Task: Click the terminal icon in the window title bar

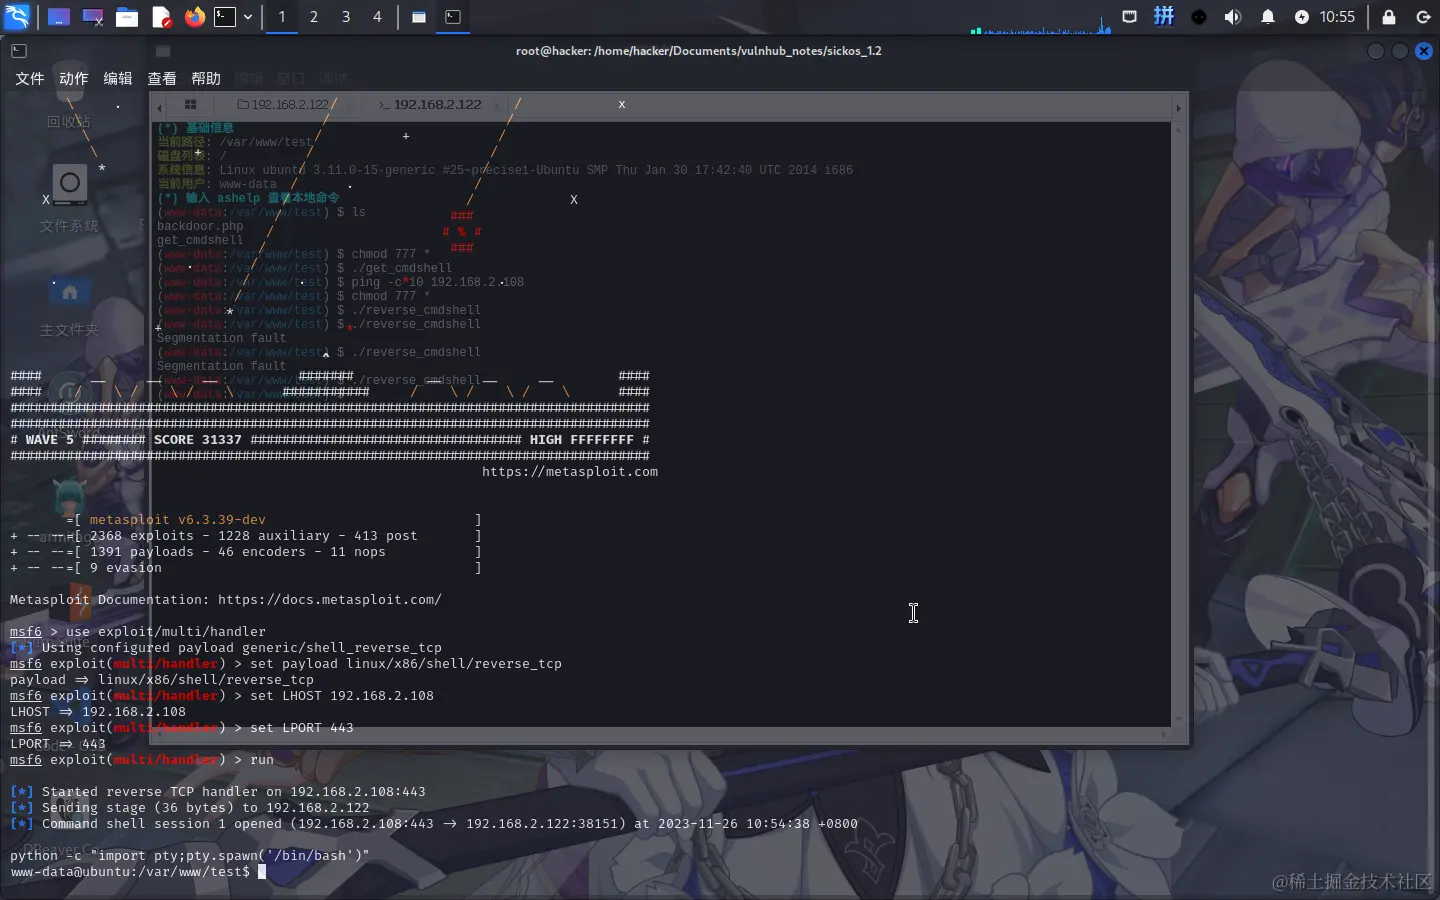Action: [19, 50]
